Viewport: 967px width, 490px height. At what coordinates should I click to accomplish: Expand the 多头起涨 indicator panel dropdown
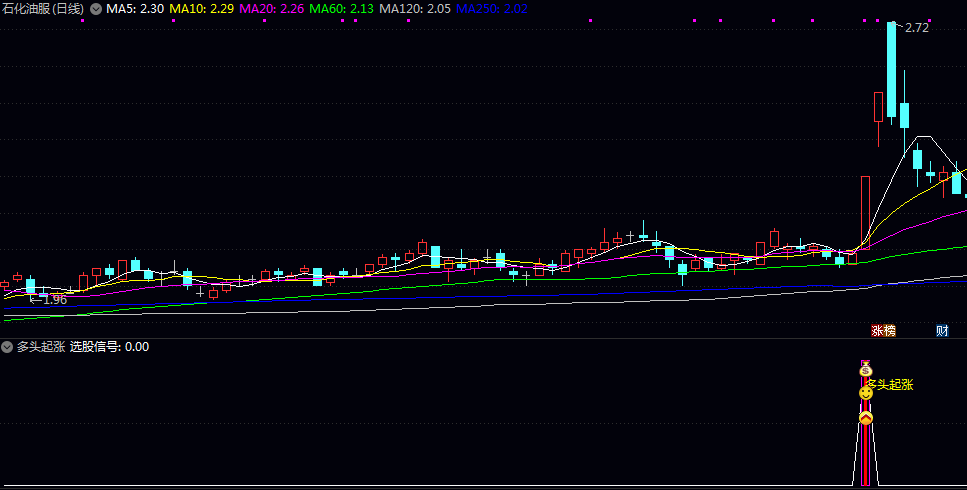pyautogui.click(x=7, y=347)
